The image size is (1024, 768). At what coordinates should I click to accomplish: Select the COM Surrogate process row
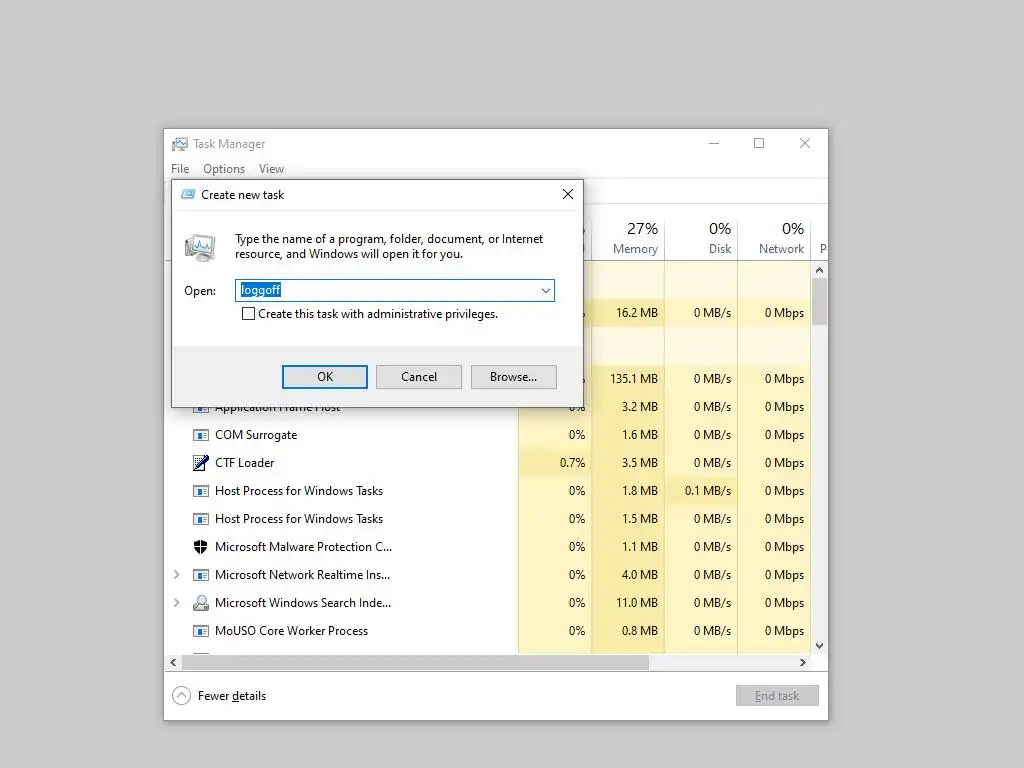point(488,435)
